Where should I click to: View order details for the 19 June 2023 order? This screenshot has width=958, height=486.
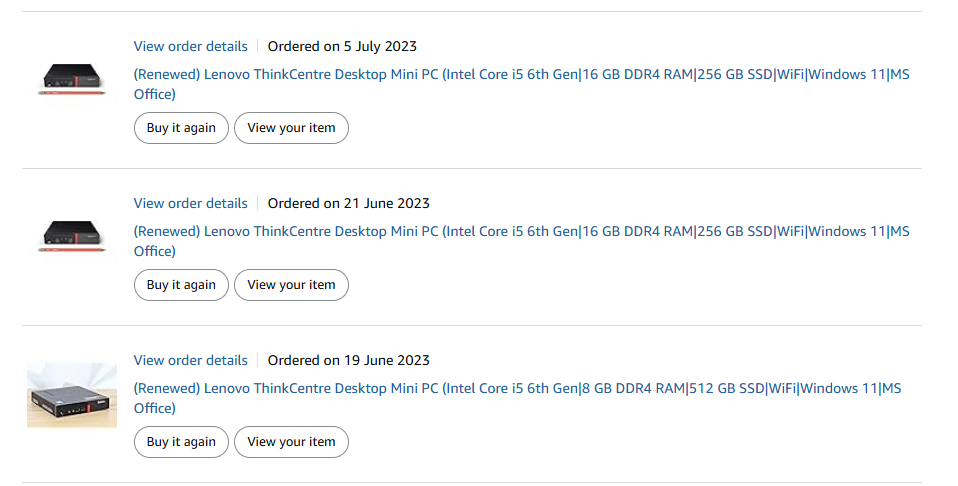pyautogui.click(x=191, y=361)
